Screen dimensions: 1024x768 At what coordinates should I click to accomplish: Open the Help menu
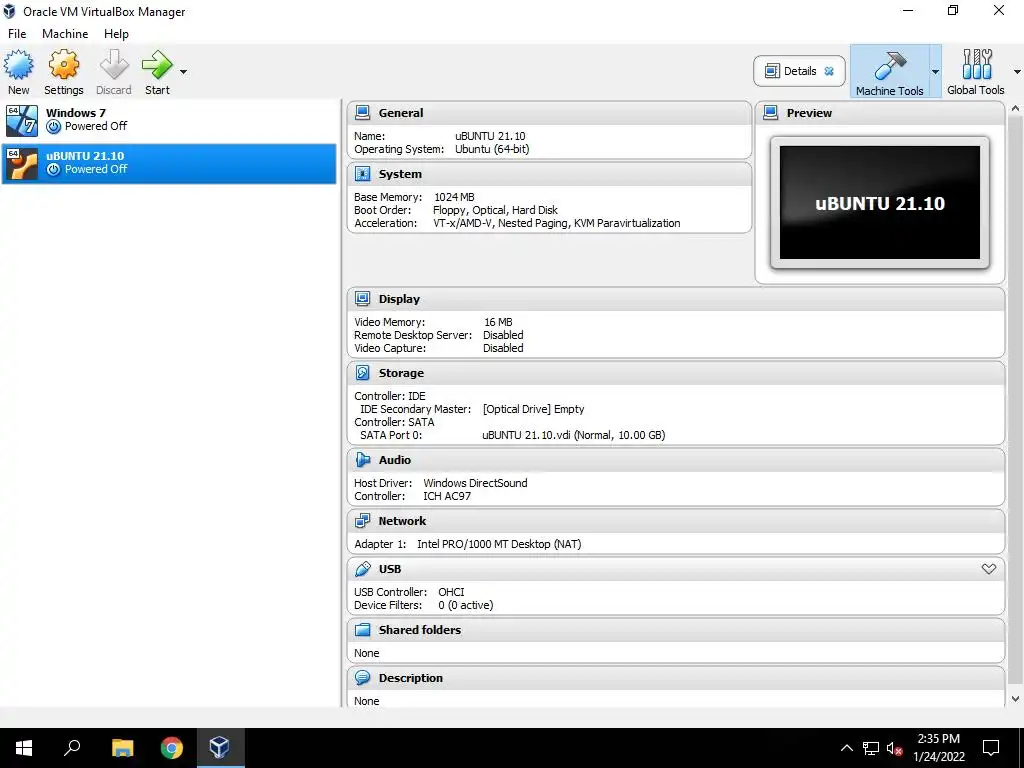[x=116, y=34]
